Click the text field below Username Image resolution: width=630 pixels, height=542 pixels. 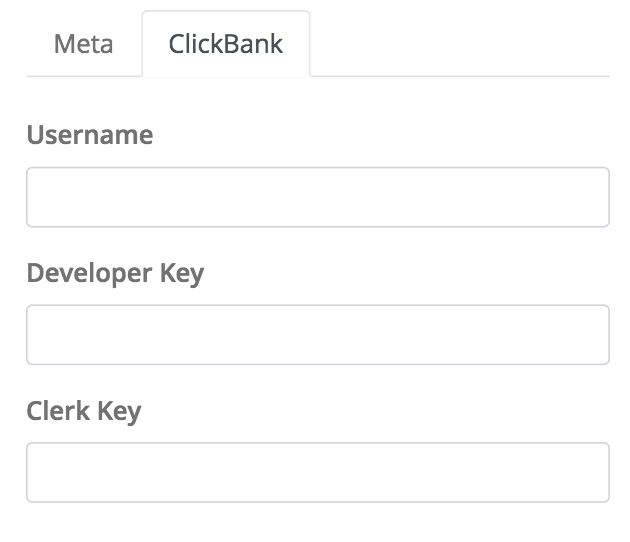(317, 197)
